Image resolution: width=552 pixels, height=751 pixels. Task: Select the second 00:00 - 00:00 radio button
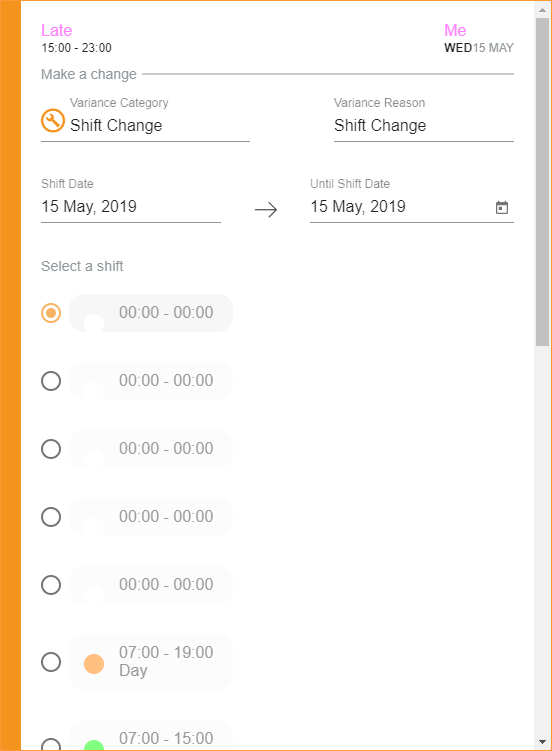click(x=51, y=381)
